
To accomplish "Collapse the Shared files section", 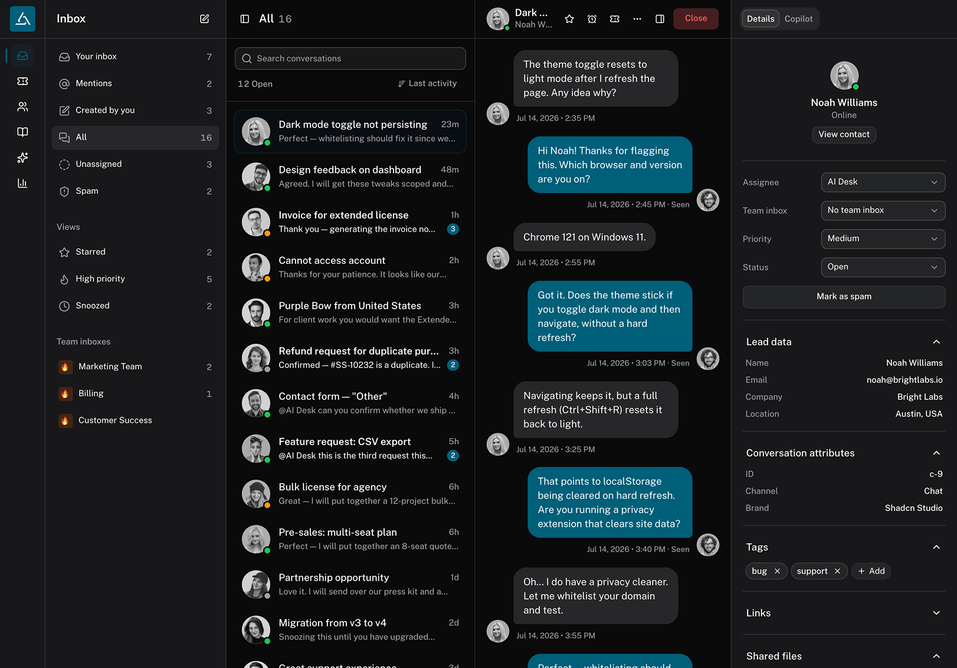I will pyautogui.click(x=936, y=656).
